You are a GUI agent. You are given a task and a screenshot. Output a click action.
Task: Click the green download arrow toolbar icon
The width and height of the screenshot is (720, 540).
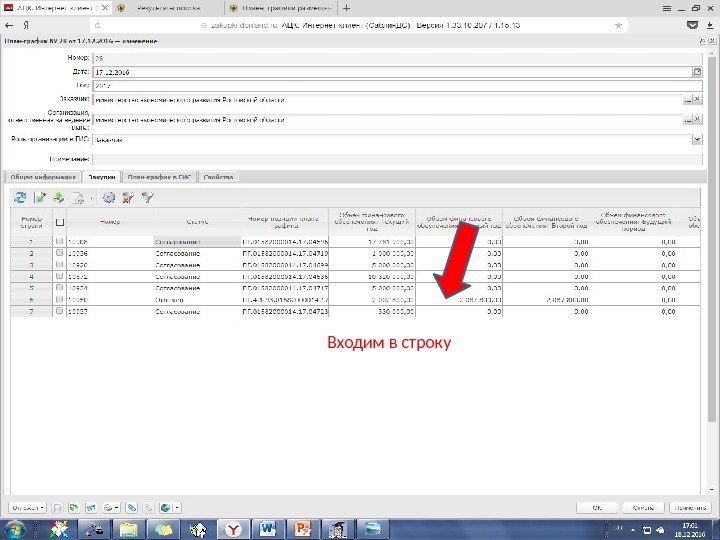pos(59,198)
